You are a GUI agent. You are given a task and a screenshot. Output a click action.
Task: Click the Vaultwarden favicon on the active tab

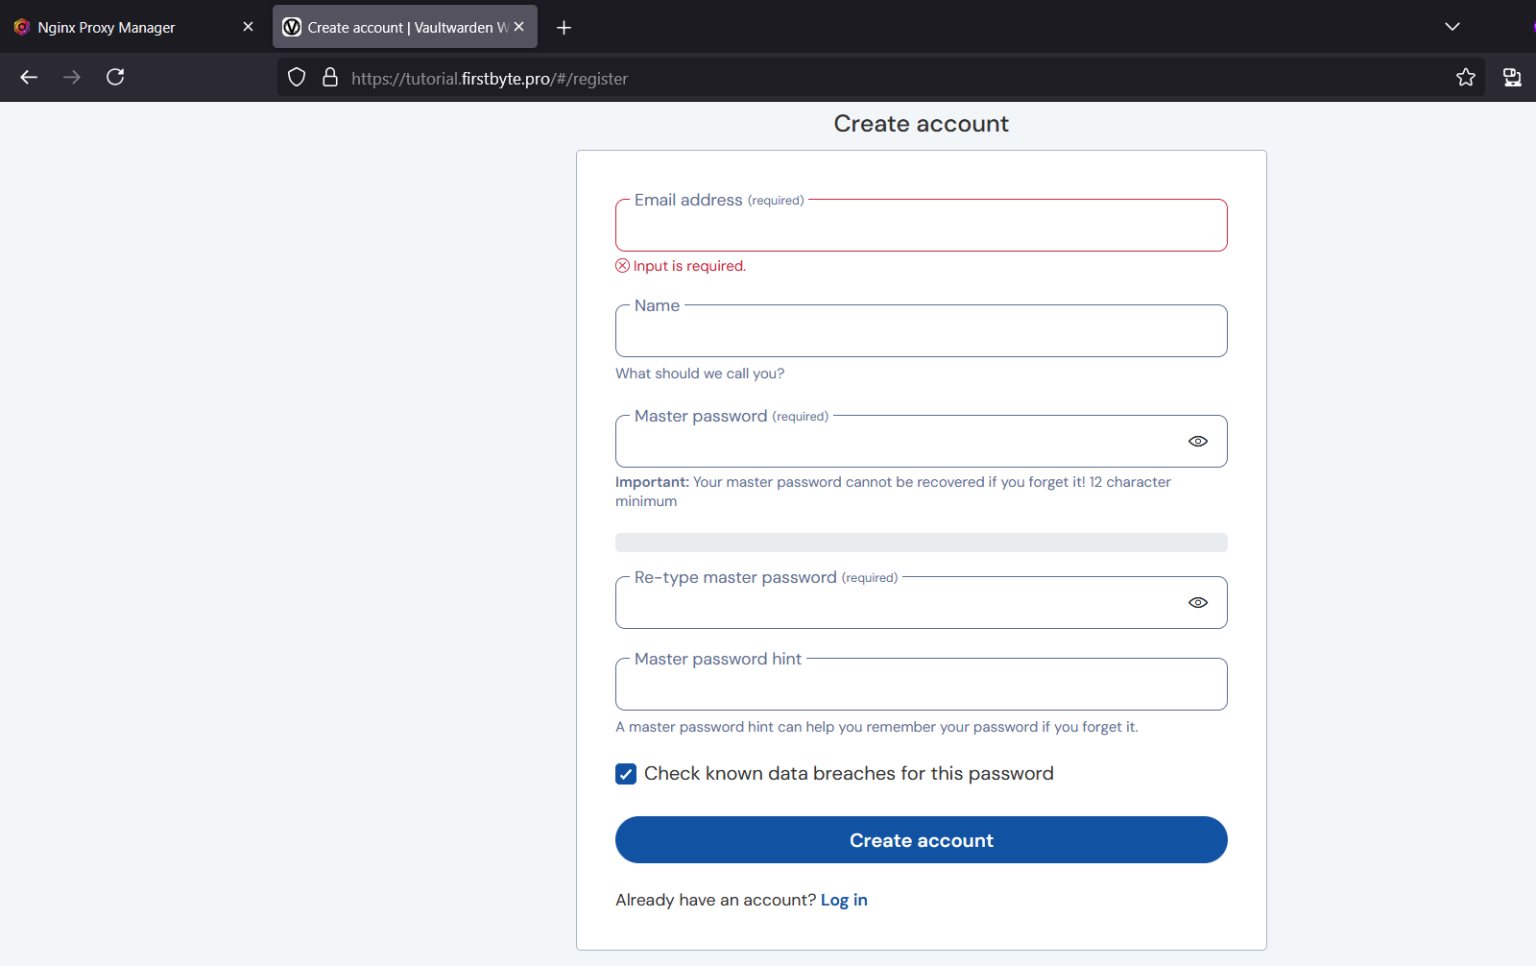click(291, 27)
